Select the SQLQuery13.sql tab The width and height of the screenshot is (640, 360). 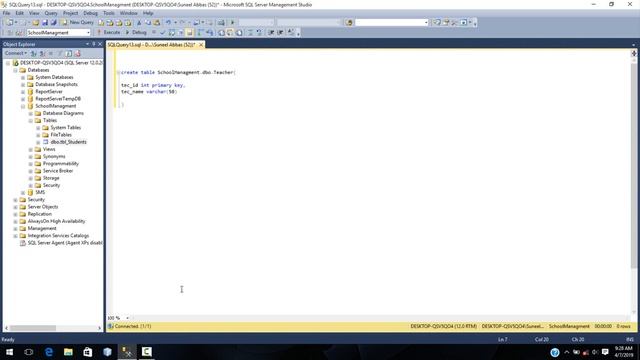pos(151,44)
